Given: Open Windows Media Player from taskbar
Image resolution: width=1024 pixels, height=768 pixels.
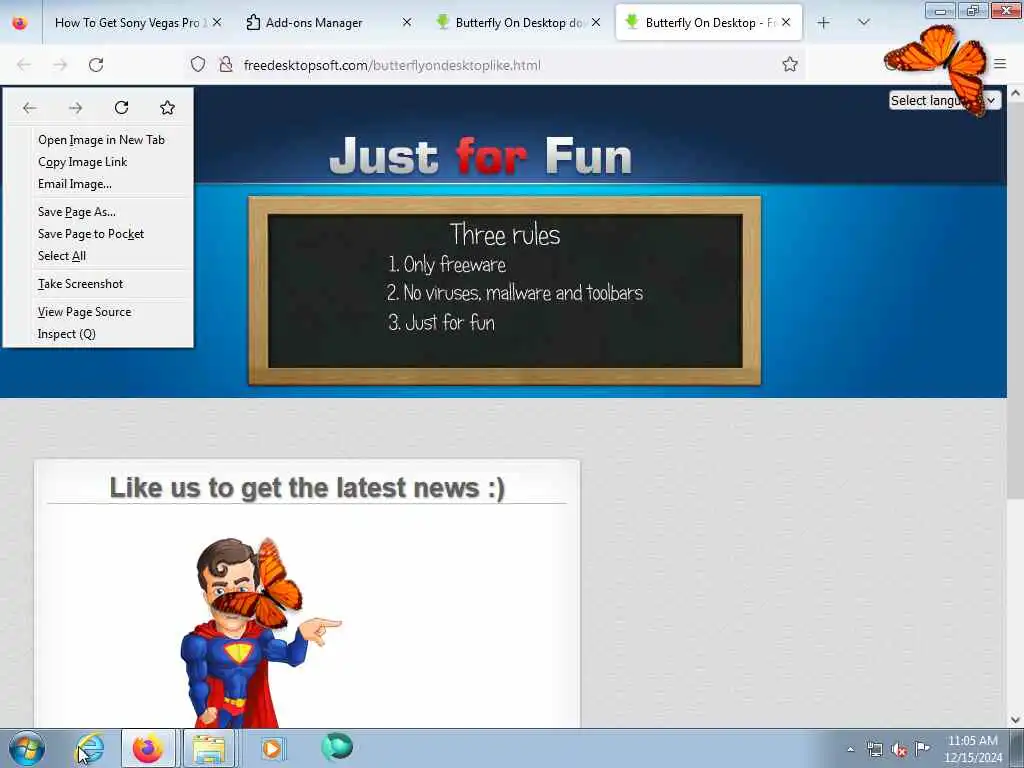Looking at the screenshot, I should click(x=272, y=748).
